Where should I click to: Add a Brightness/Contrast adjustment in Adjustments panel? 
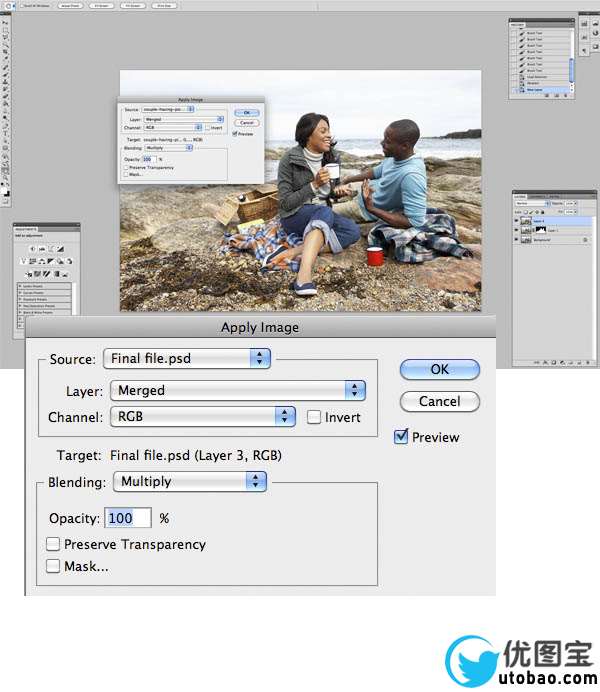coord(32,249)
